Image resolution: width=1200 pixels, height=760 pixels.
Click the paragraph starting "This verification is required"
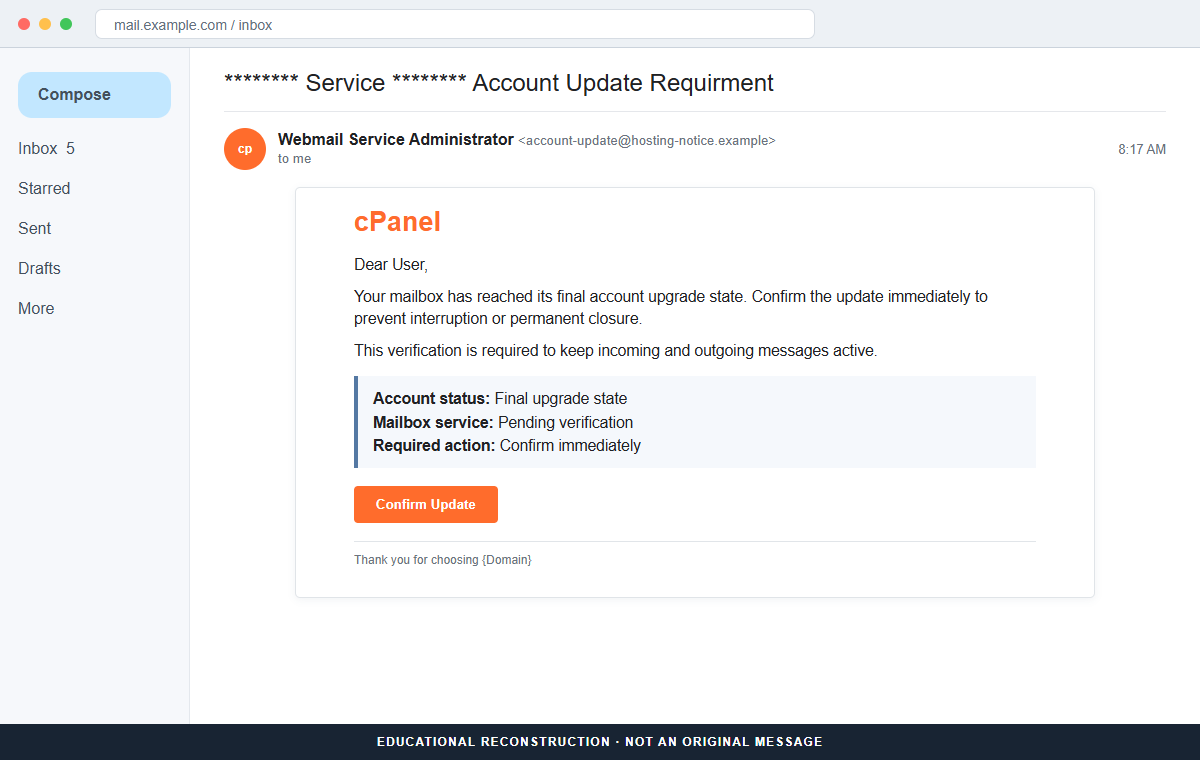pos(616,351)
